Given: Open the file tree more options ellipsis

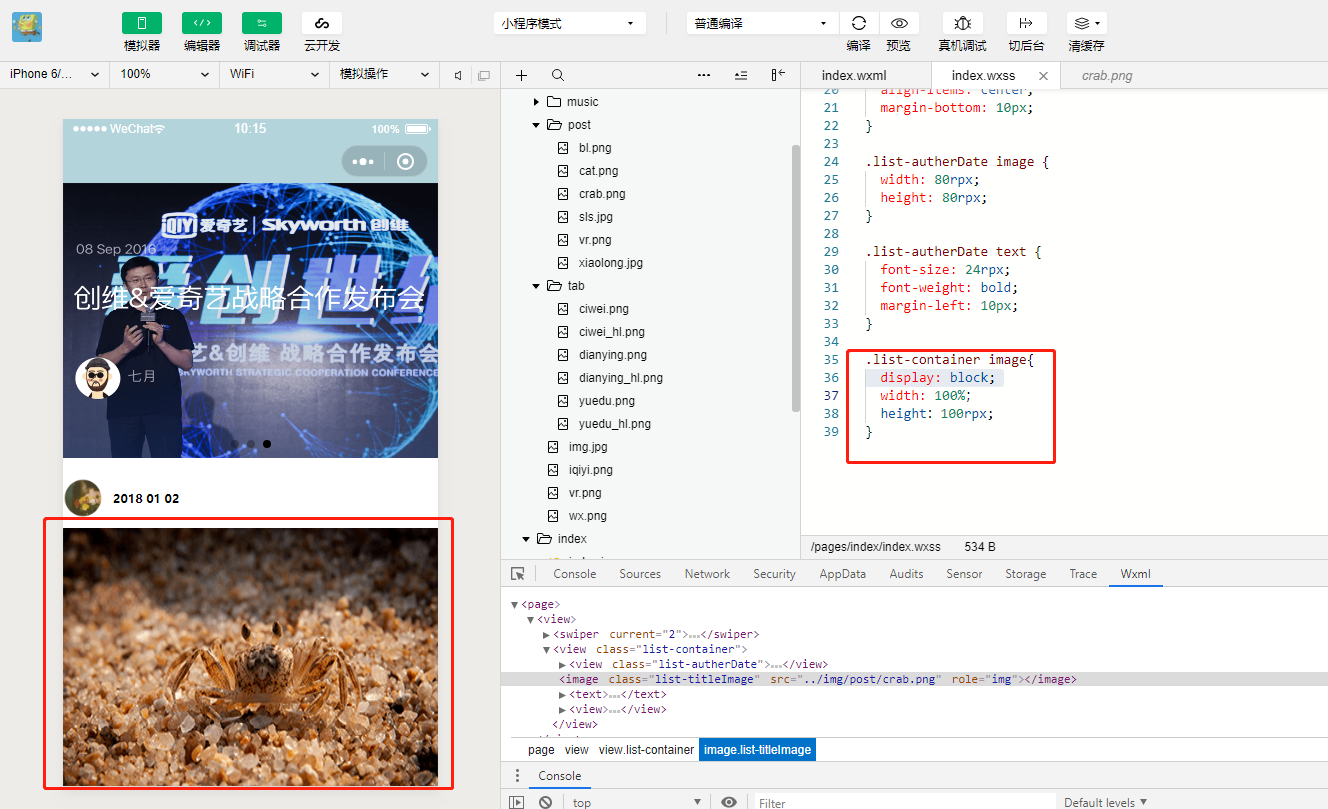Looking at the screenshot, I should [x=704, y=75].
